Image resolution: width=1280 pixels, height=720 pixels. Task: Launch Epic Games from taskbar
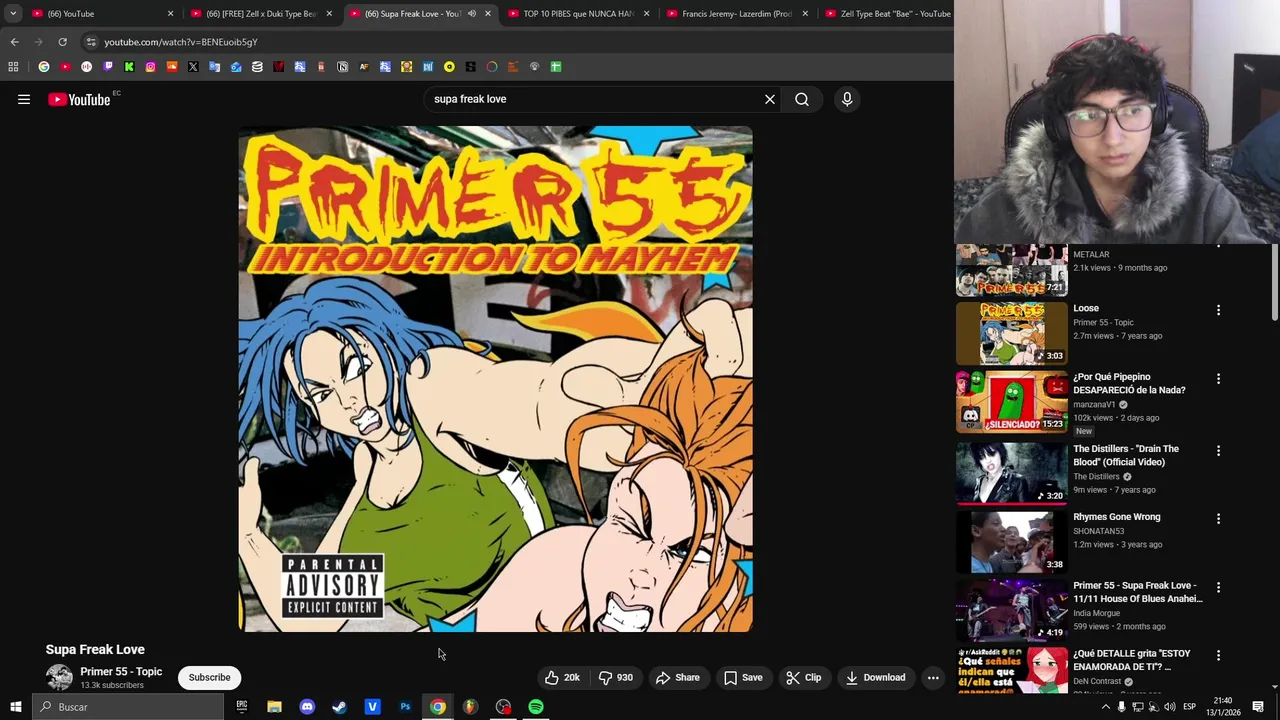pos(242,707)
